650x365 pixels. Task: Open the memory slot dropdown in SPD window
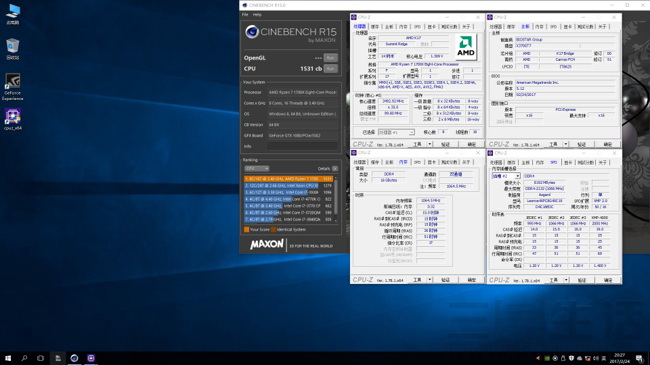[506, 176]
